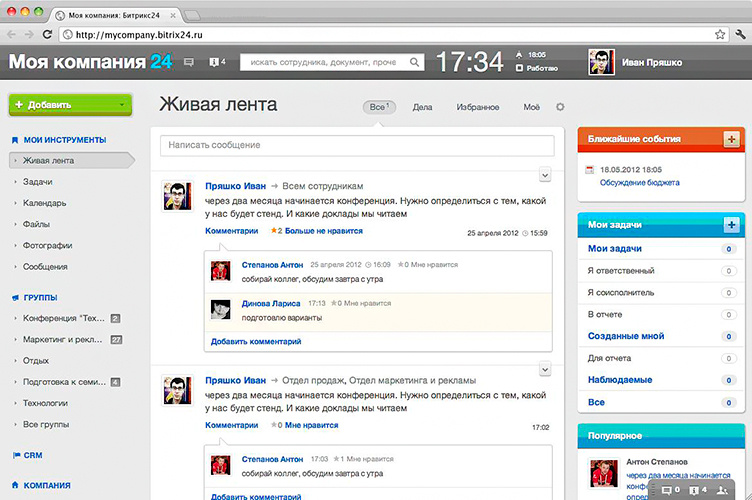Screen dimensions: 752x500
Task: Select the Все feed filter tab
Action: click(379, 107)
